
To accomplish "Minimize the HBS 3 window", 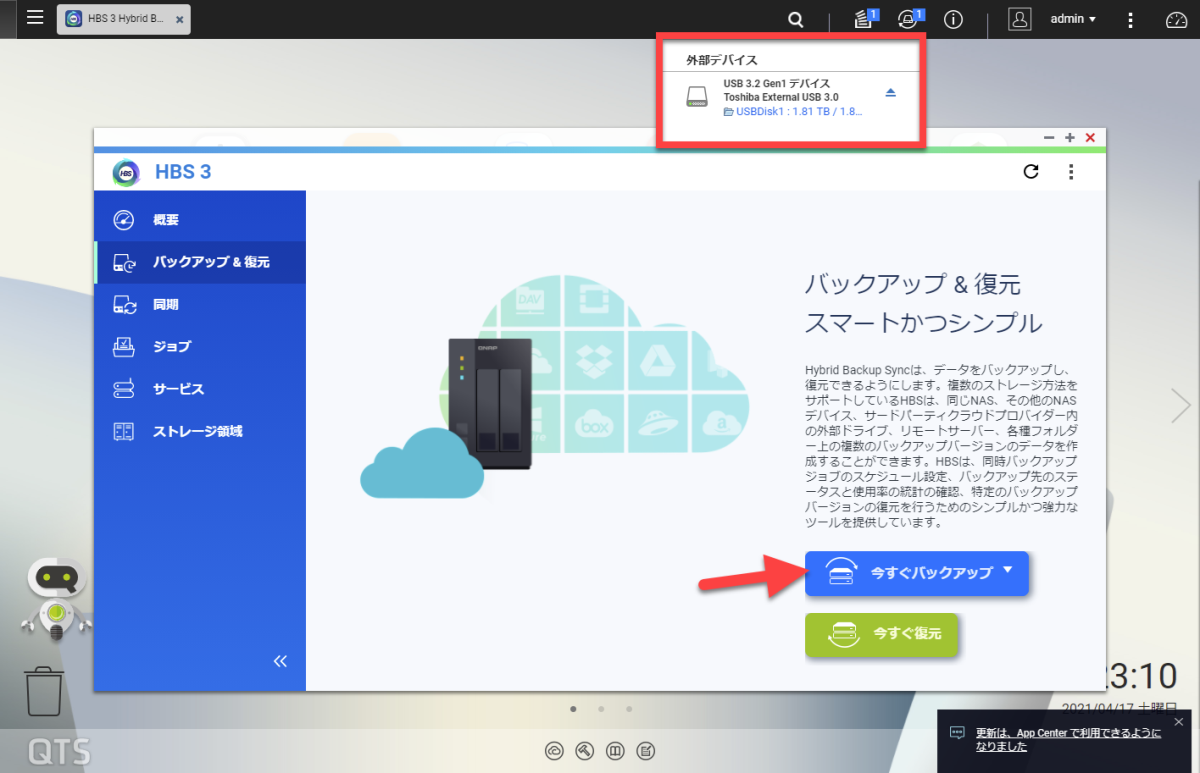I will 1049,137.
